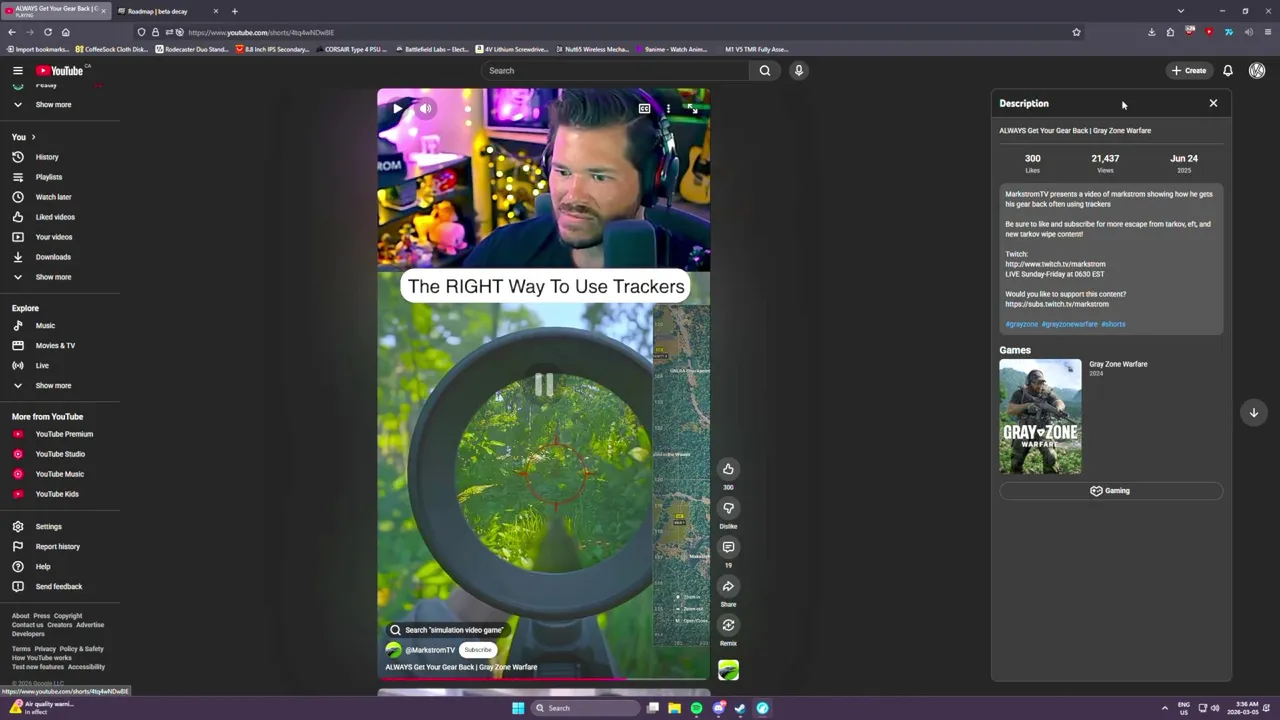
Task: Open the You section chevron
Action: (33, 137)
